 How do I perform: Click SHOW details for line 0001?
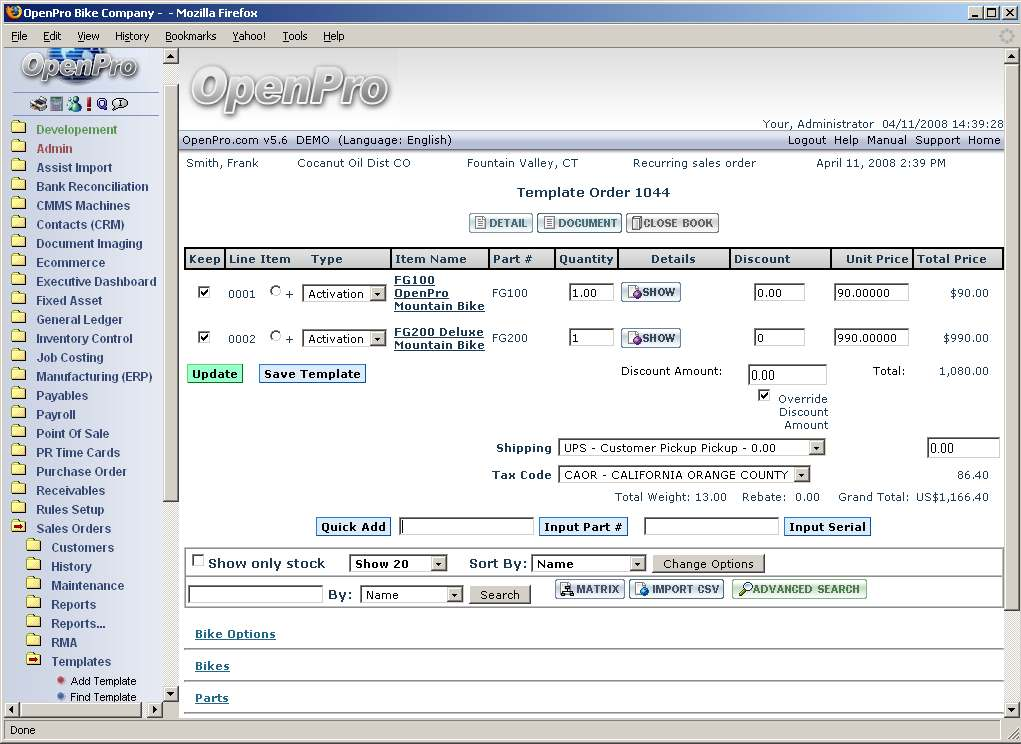pyautogui.click(x=651, y=293)
